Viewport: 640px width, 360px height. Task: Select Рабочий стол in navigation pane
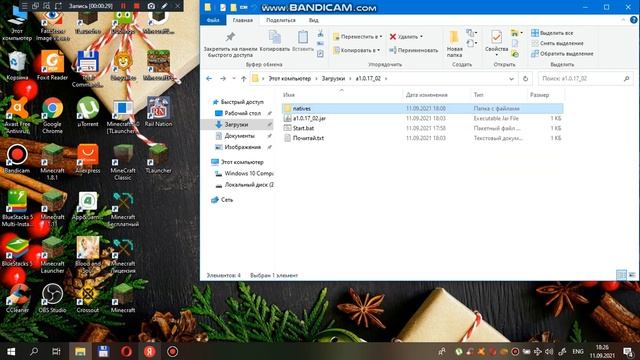click(x=242, y=113)
